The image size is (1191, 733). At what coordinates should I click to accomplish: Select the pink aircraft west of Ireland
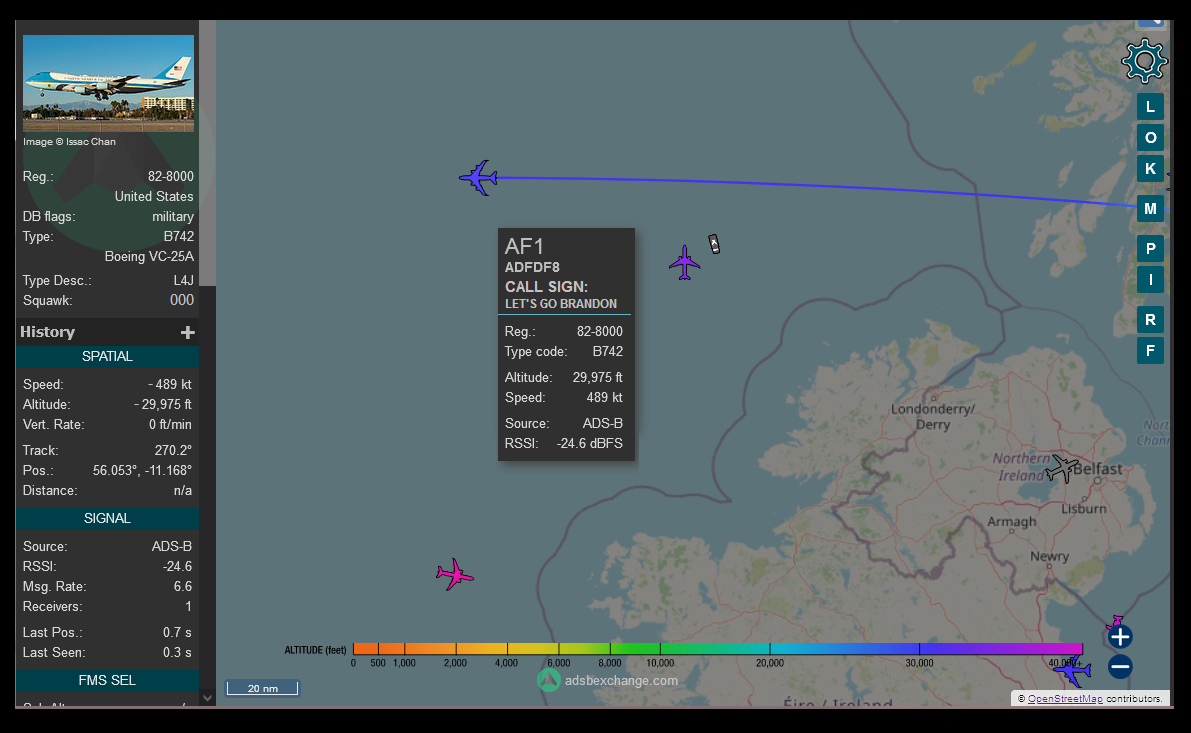click(x=454, y=574)
